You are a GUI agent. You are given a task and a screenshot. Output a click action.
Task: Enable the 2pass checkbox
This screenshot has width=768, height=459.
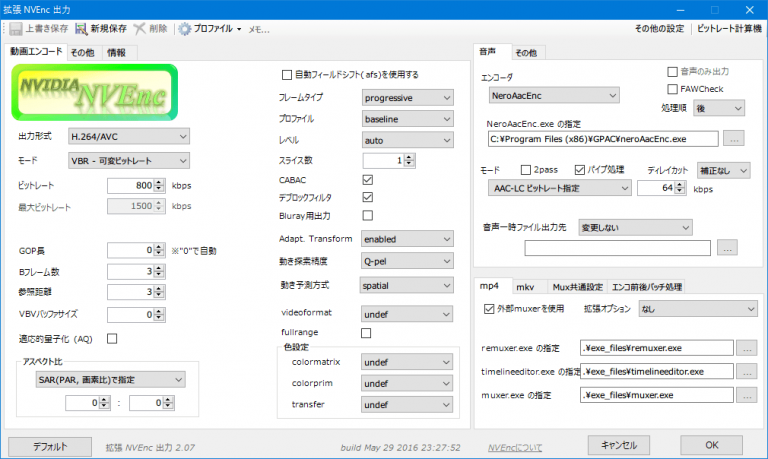(526, 170)
